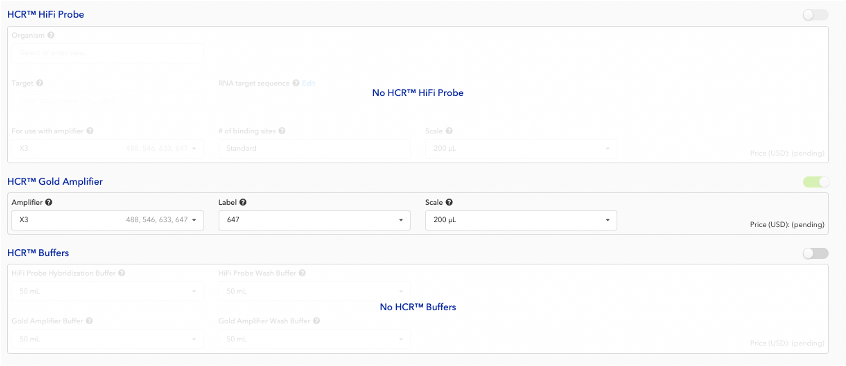Image resolution: width=846 pixels, height=366 pixels.
Task: Click the help icon beside HiFi Probe Scale
Action: pos(449,131)
